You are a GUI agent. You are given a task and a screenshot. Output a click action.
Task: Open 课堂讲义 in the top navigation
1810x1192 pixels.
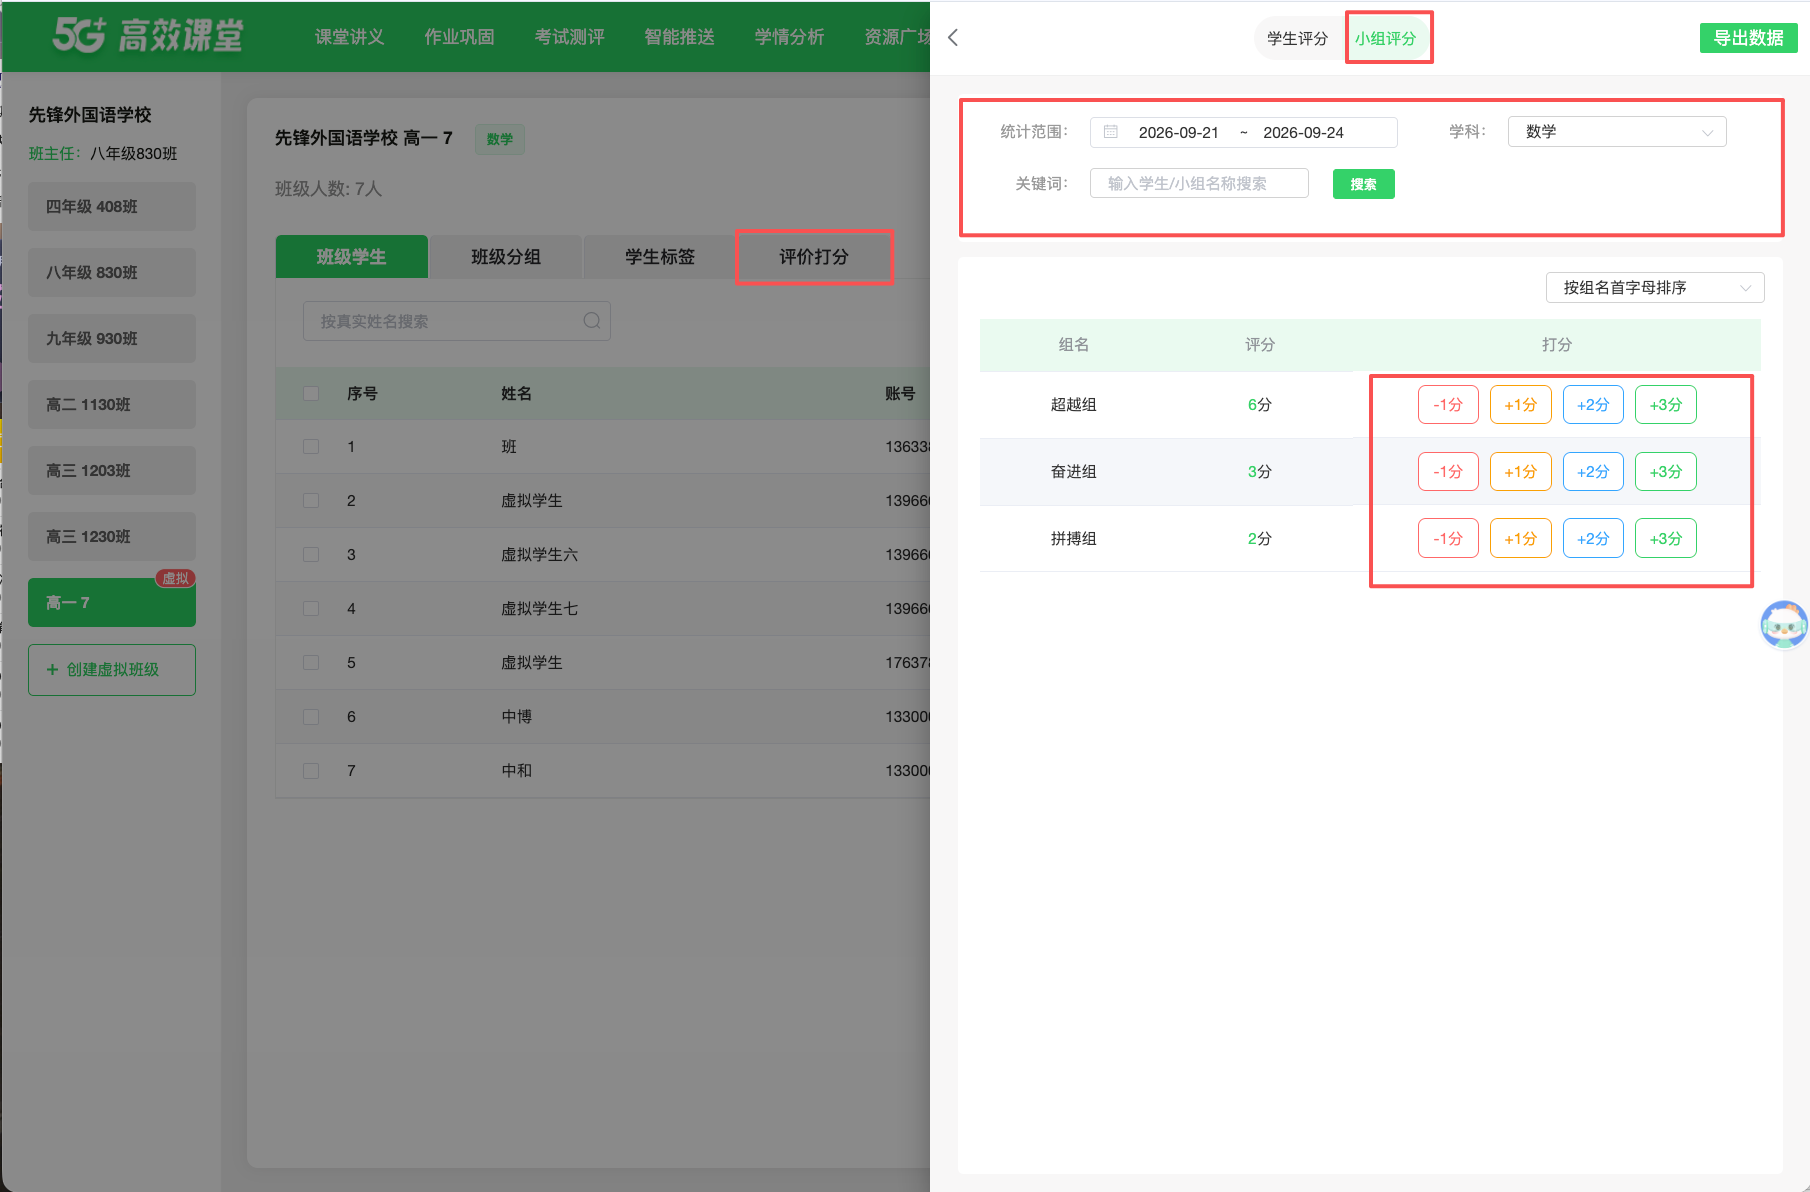point(349,37)
